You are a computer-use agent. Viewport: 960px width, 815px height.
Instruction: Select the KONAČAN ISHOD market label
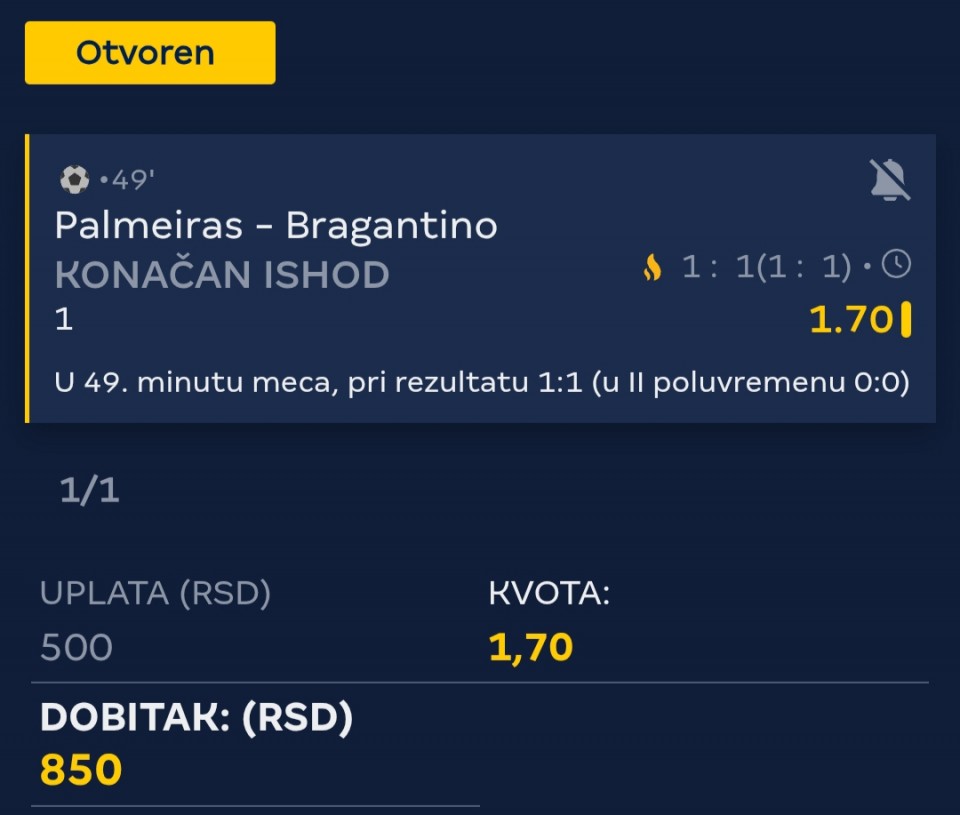[222, 274]
